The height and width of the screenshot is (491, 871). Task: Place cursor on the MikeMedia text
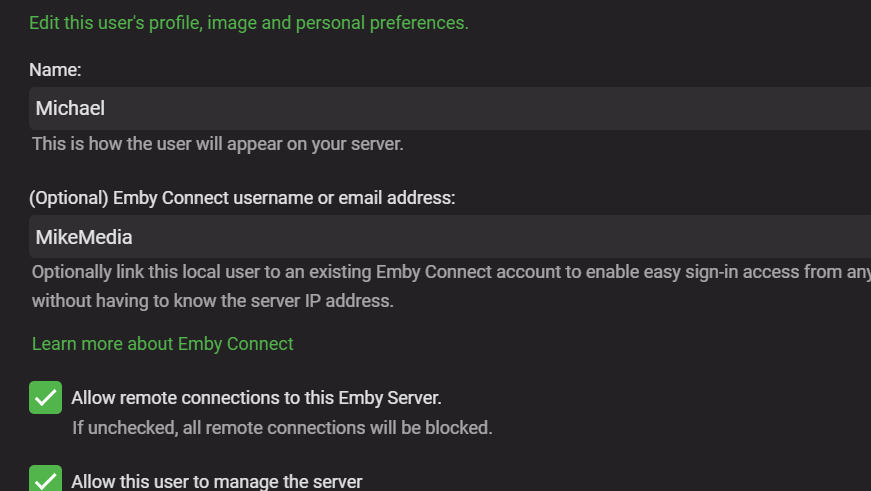84,237
